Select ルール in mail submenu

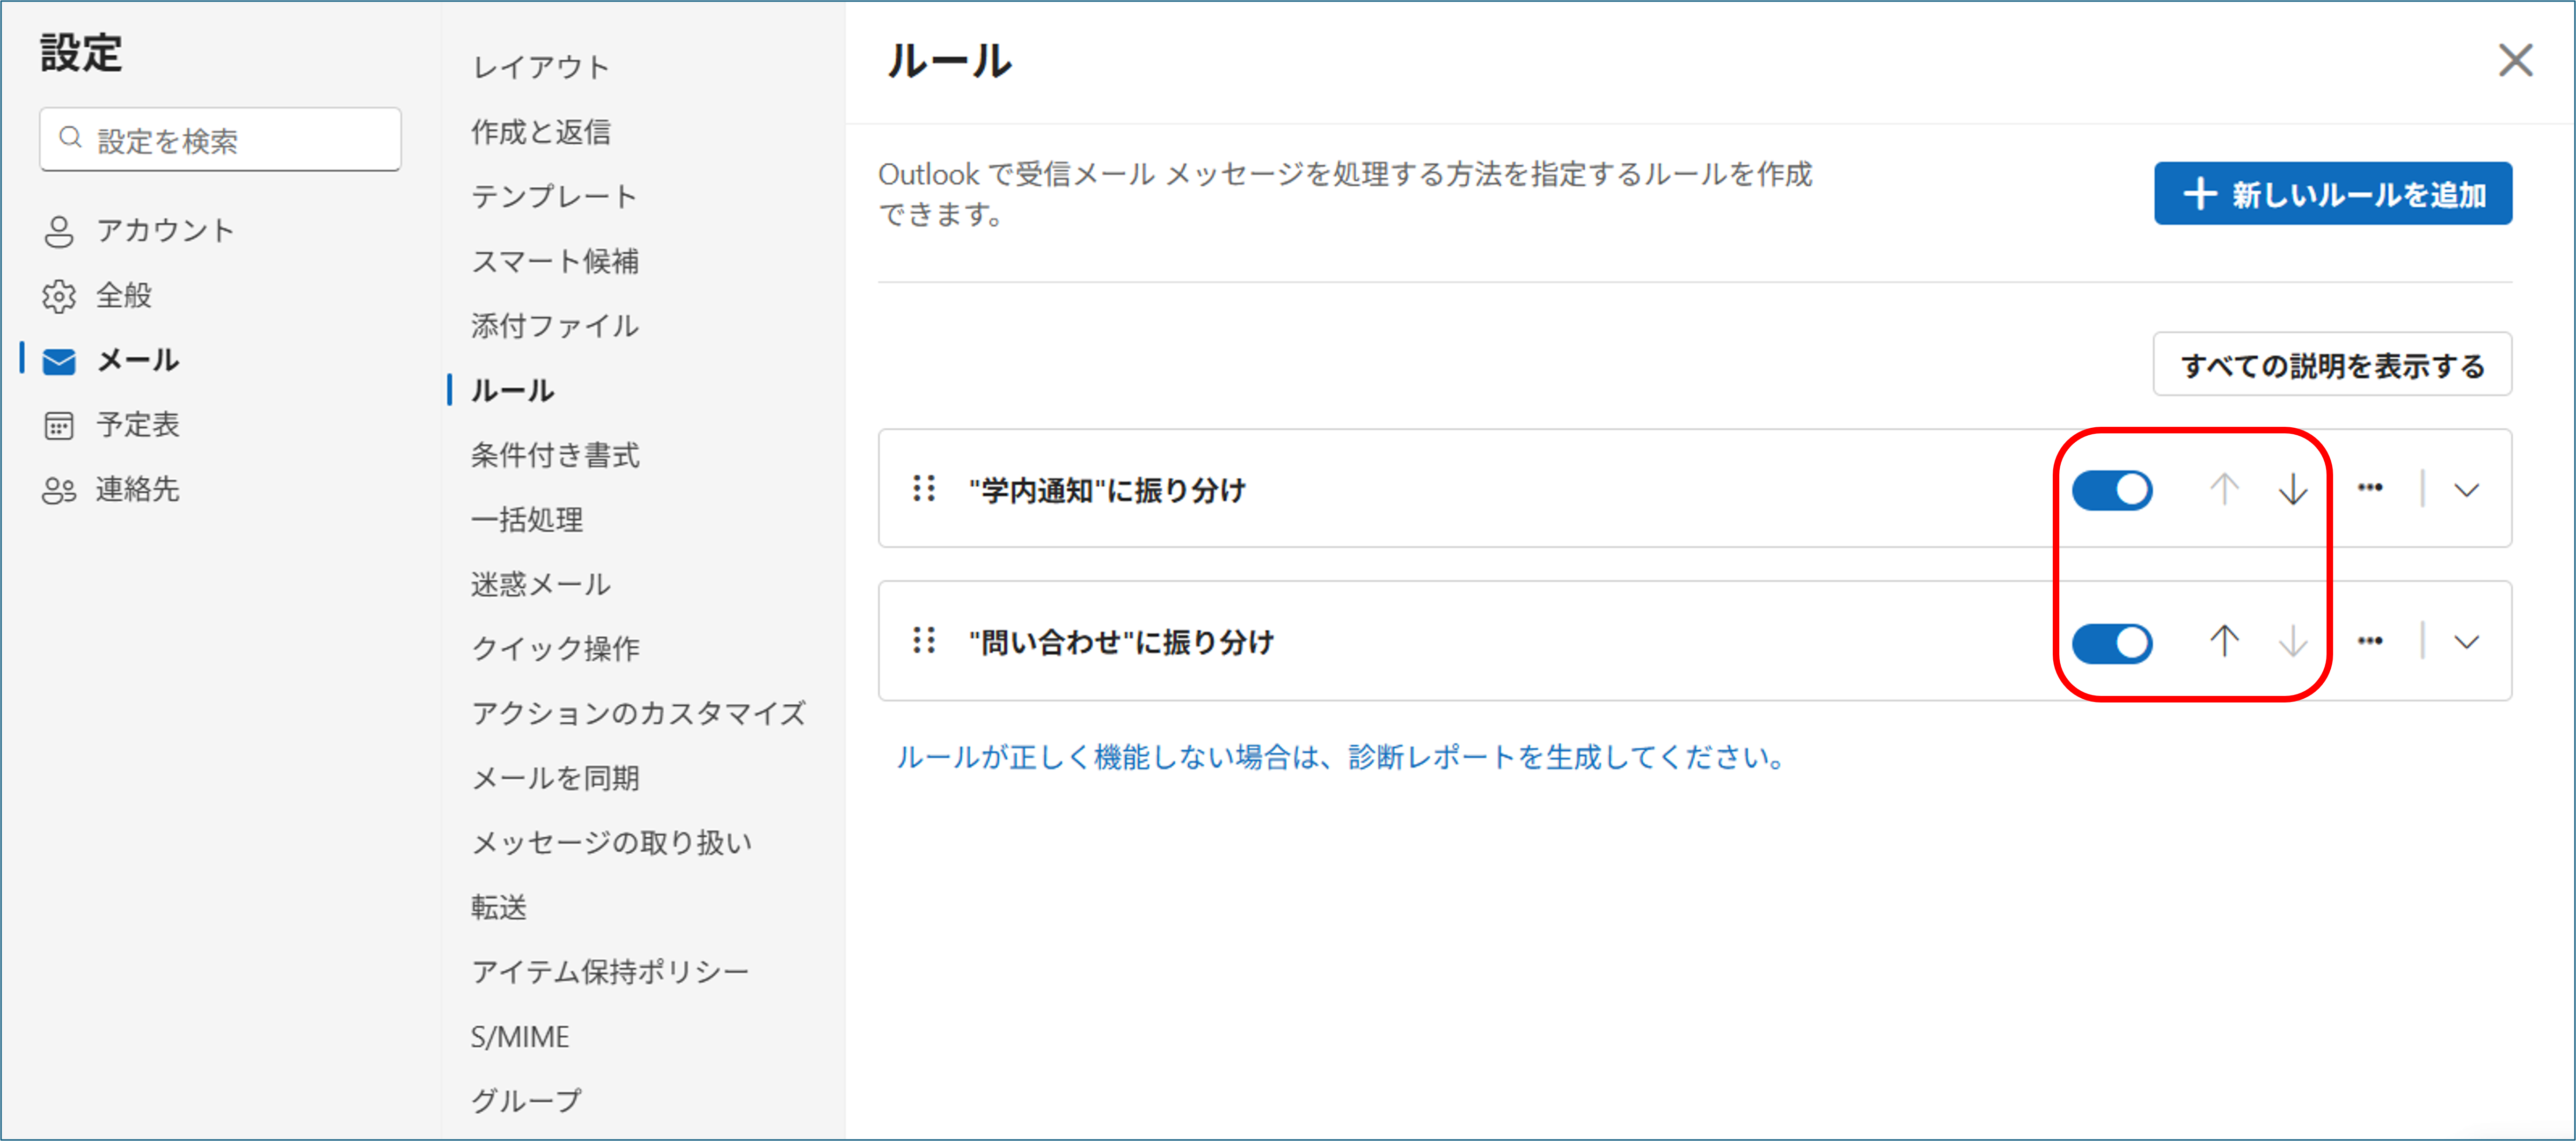click(x=512, y=390)
